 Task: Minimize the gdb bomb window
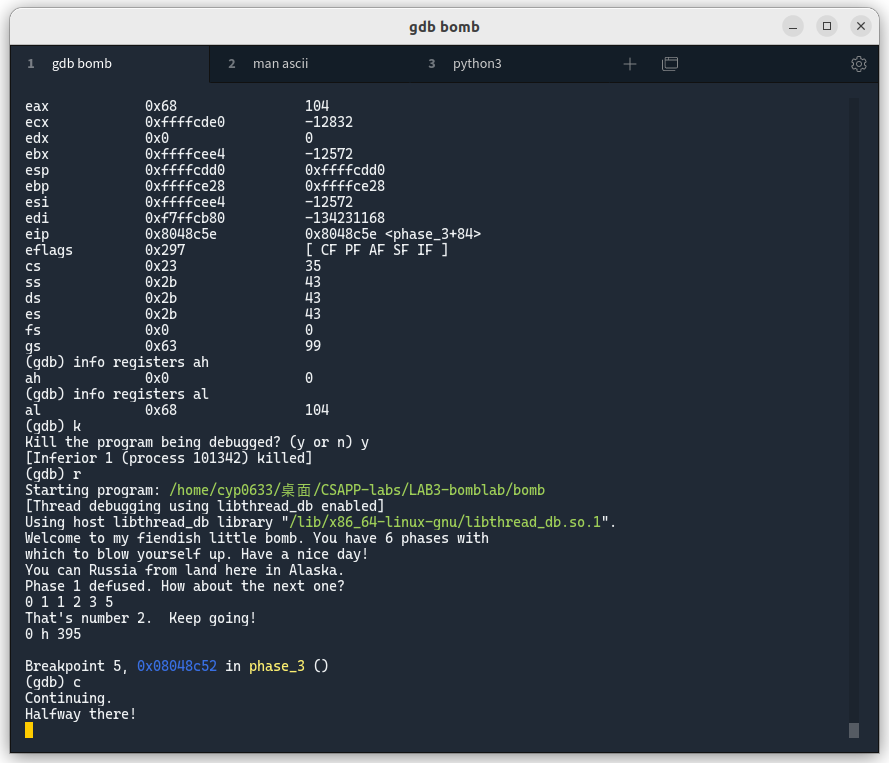[793, 27]
